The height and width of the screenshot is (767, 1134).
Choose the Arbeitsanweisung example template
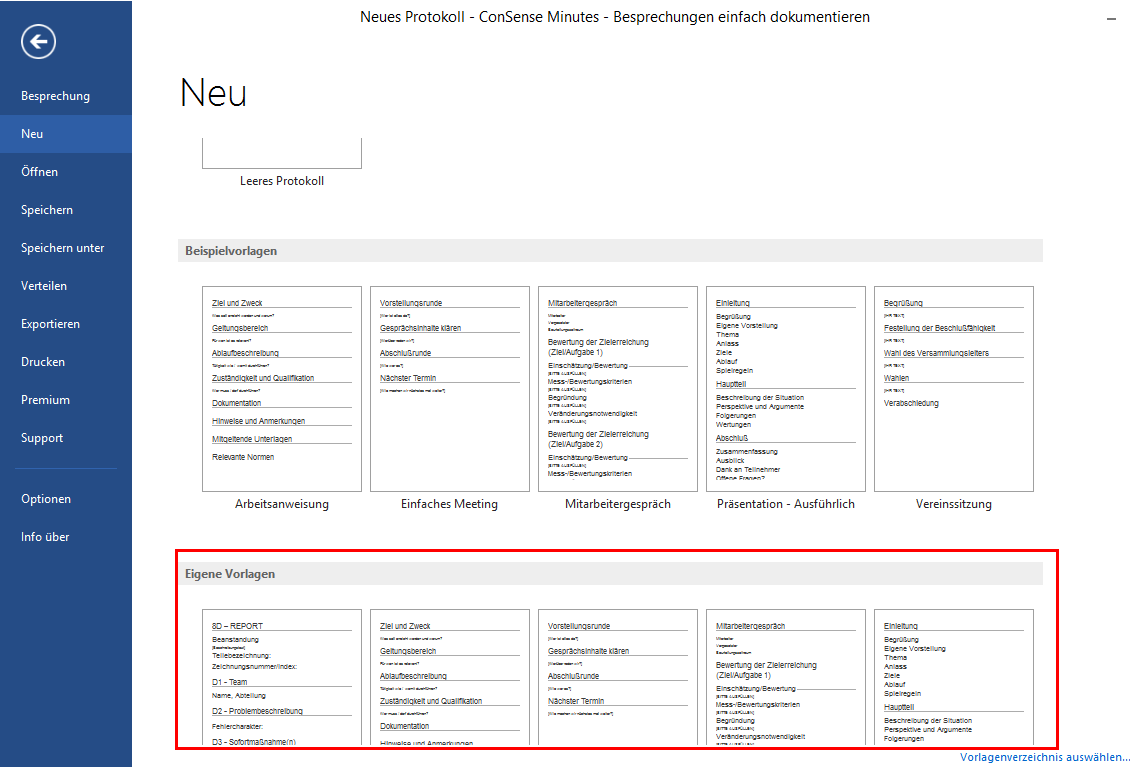(x=282, y=389)
